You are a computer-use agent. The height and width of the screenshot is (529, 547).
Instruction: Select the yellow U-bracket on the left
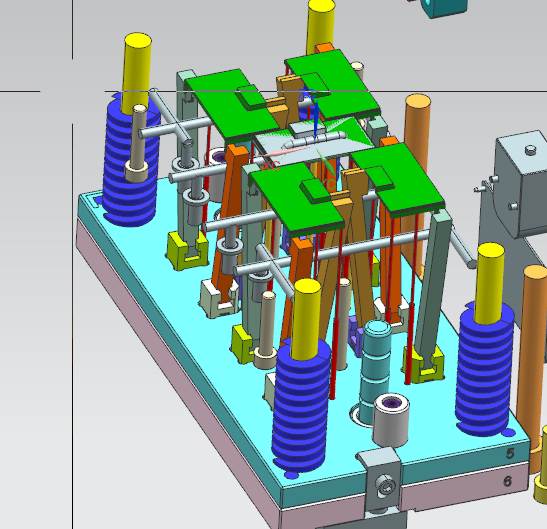[x=188, y=251]
